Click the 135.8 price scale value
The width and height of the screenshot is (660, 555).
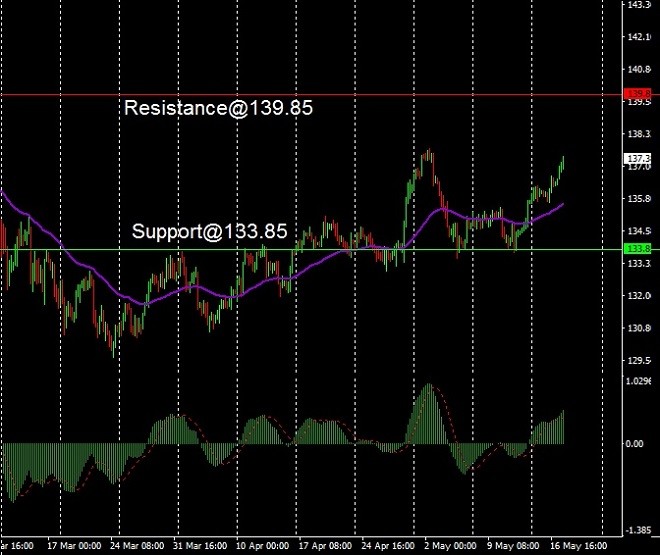[639, 199]
